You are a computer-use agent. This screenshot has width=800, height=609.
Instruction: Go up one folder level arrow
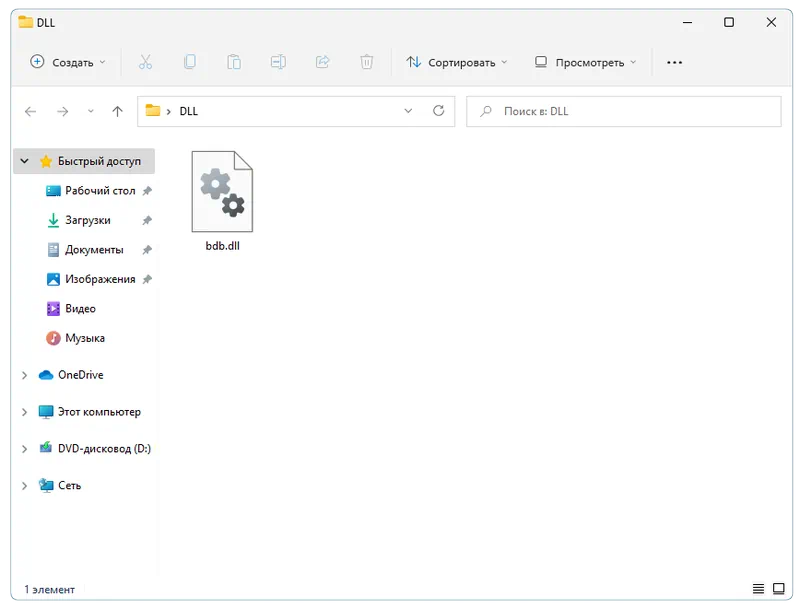pyautogui.click(x=117, y=111)
